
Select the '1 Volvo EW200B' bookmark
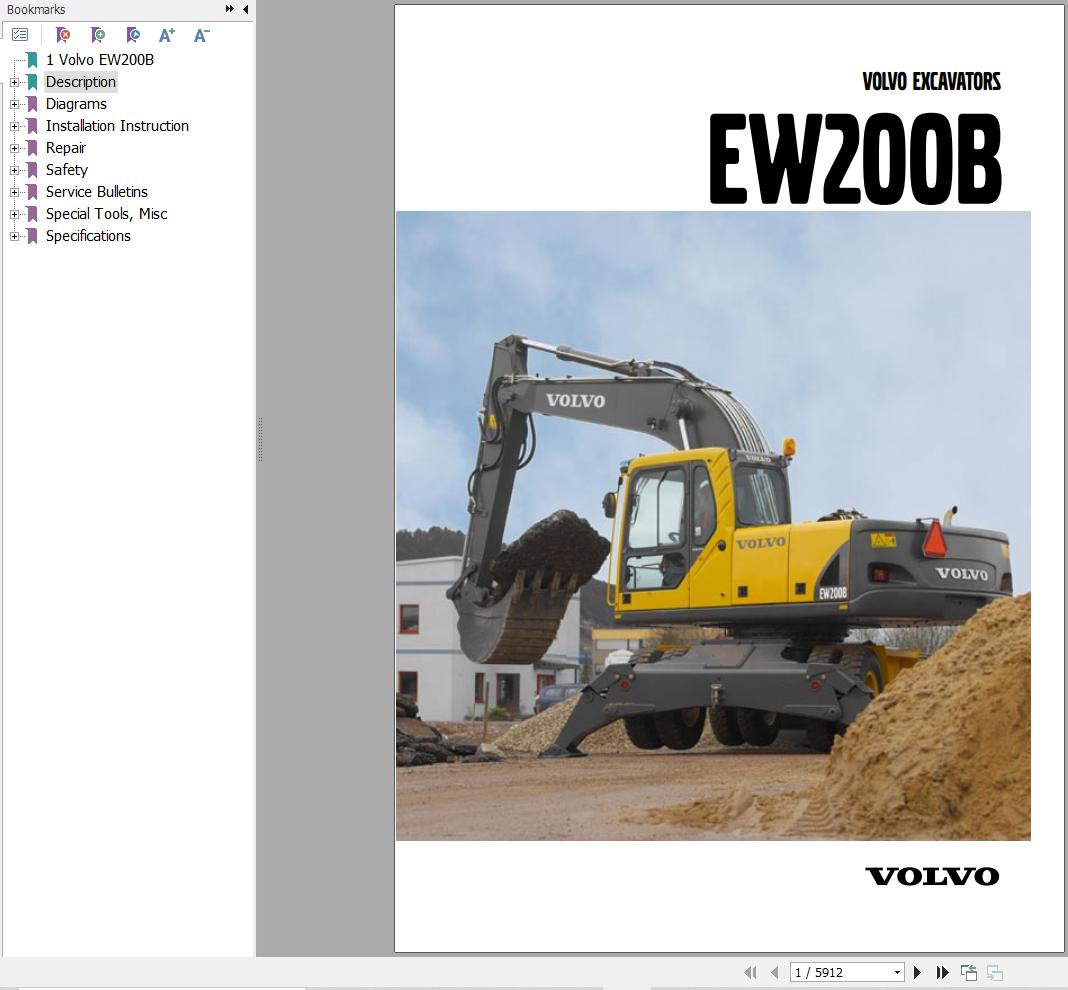click(x=99, y=60)
